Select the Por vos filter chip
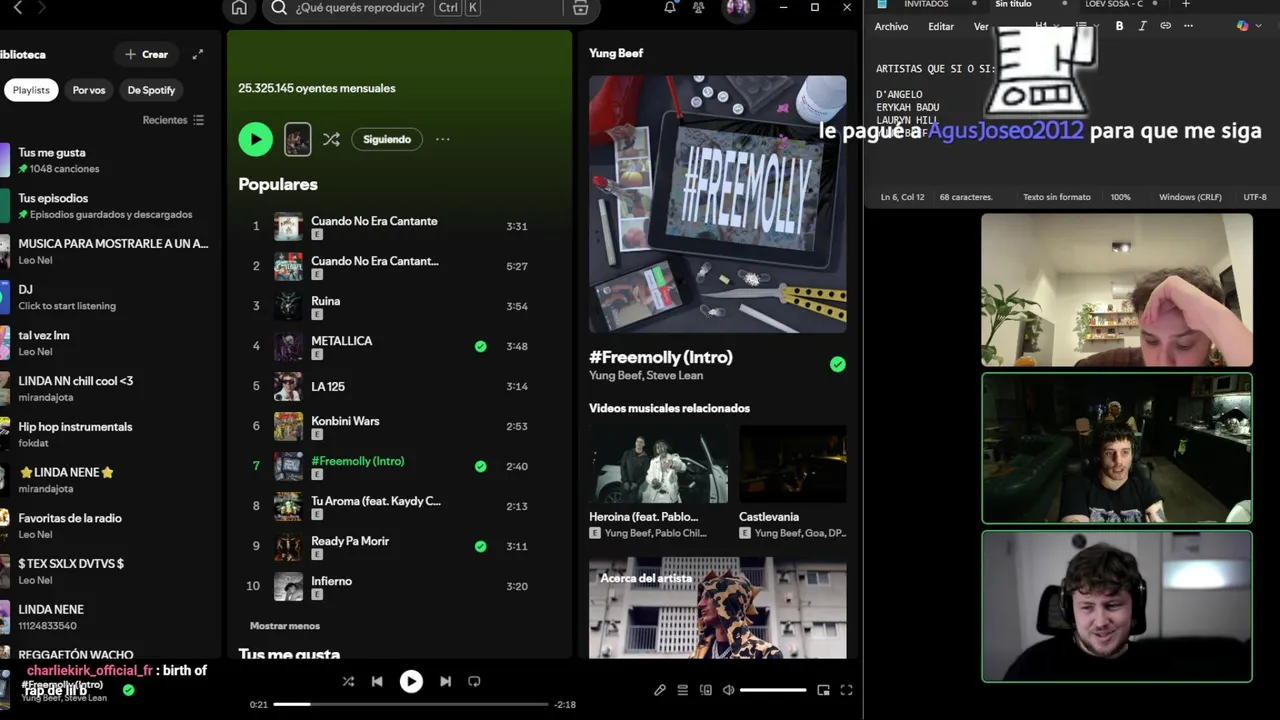Image resolution: width=1280 pixels, height=720 pixels. [88, 90]
